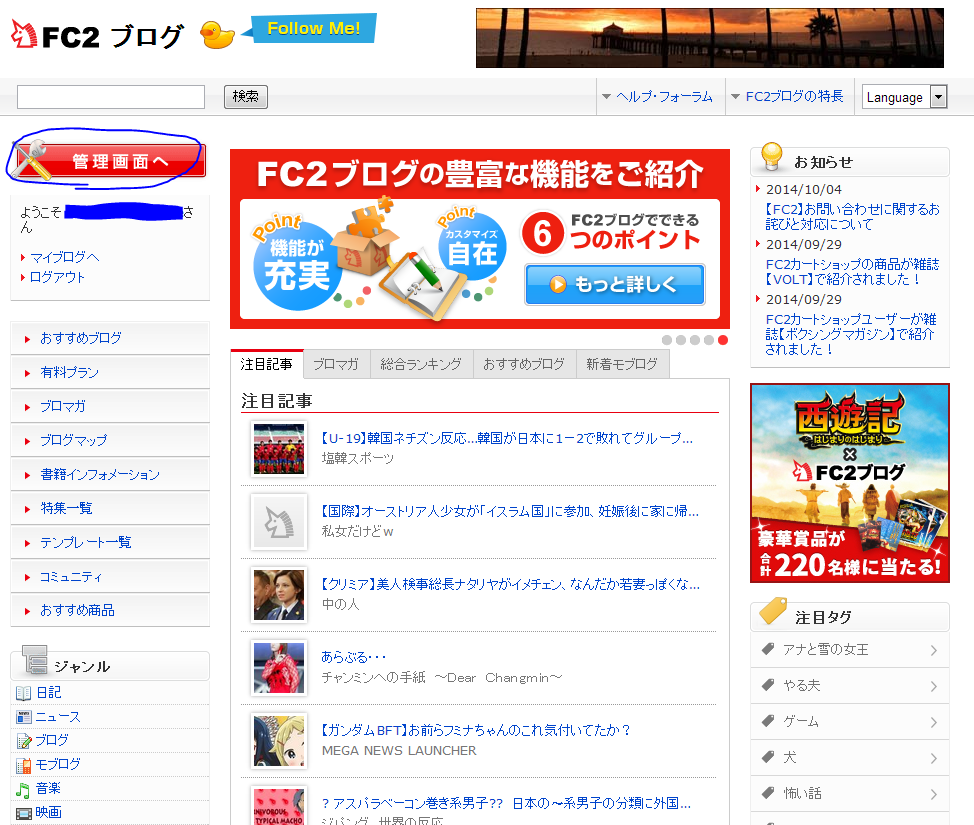The width and height of the screenshot is (974, 825).
Task: Switch to the おすすめブログ tab
Action: click(524, 364)
